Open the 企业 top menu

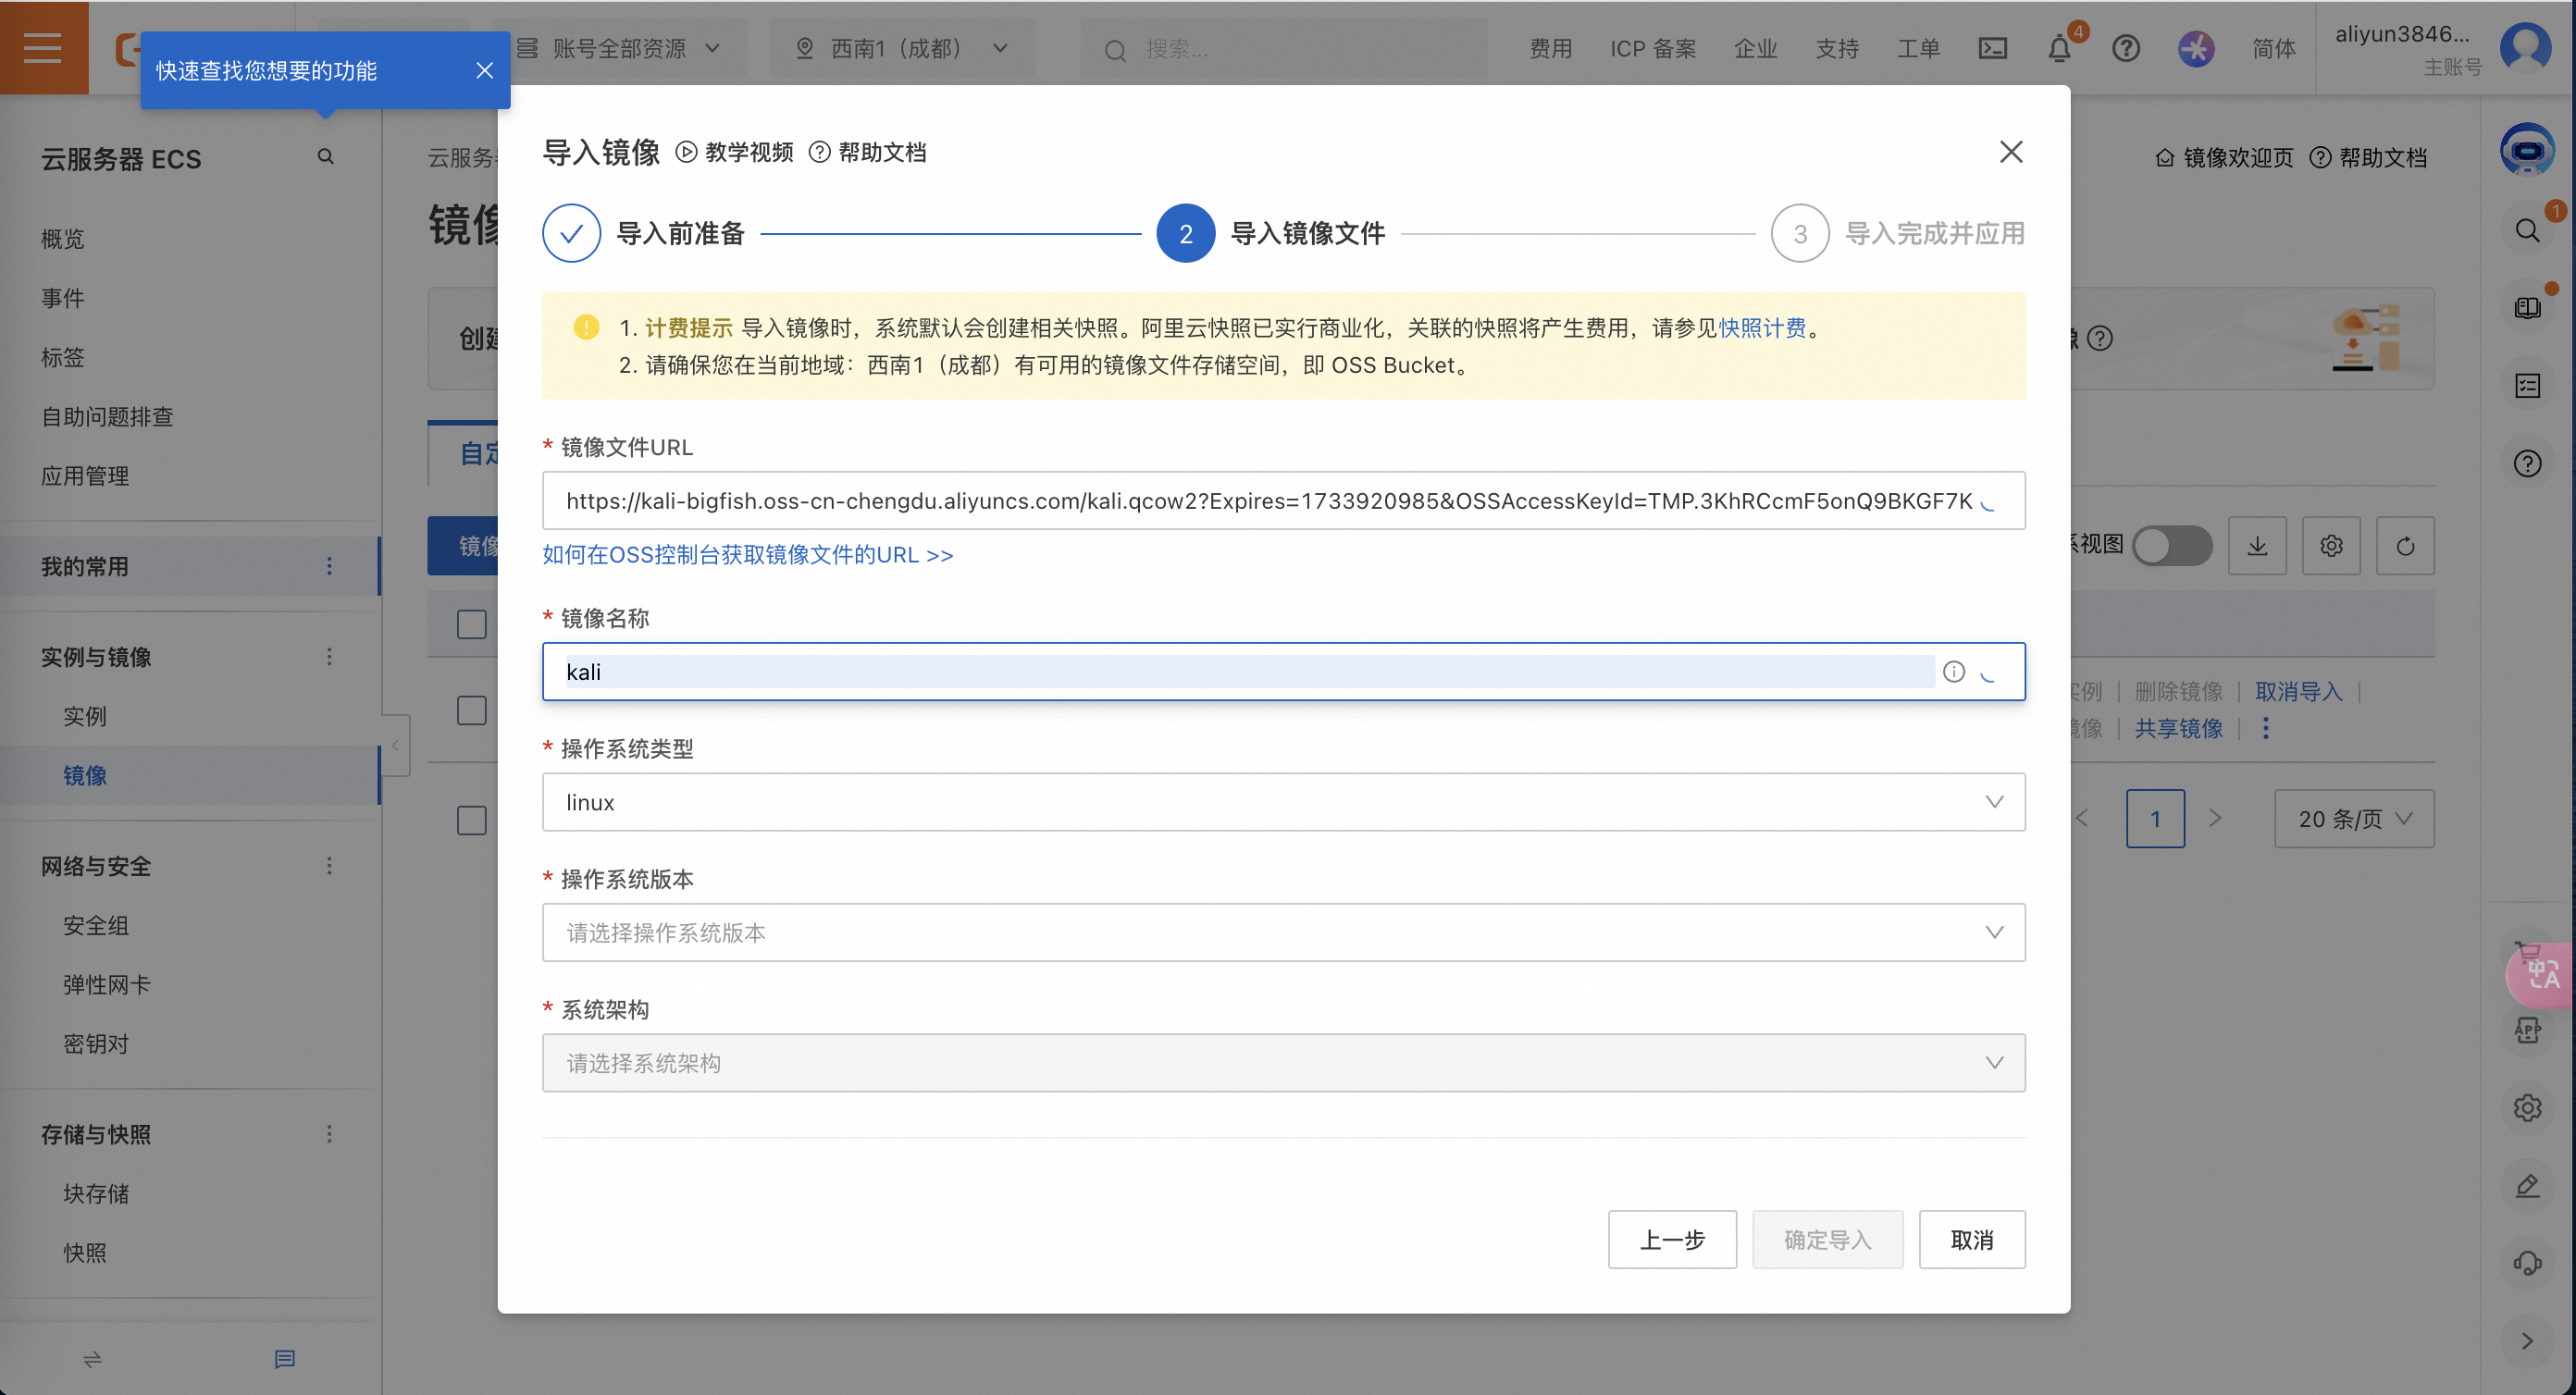click(x=1755, y=48)
